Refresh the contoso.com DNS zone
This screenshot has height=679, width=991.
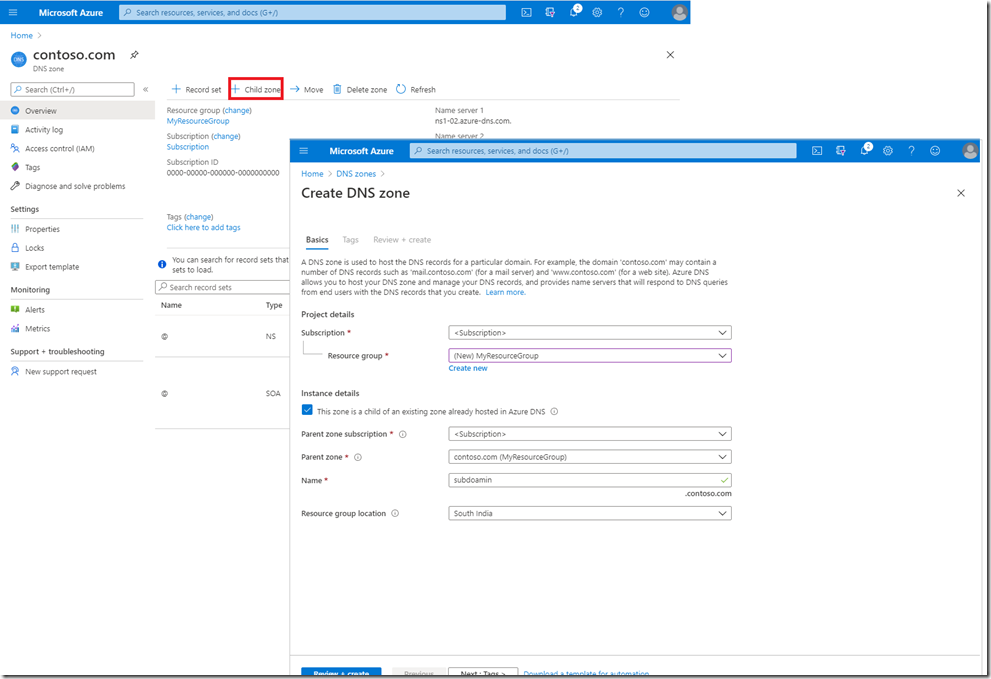(x=416, y=90)
